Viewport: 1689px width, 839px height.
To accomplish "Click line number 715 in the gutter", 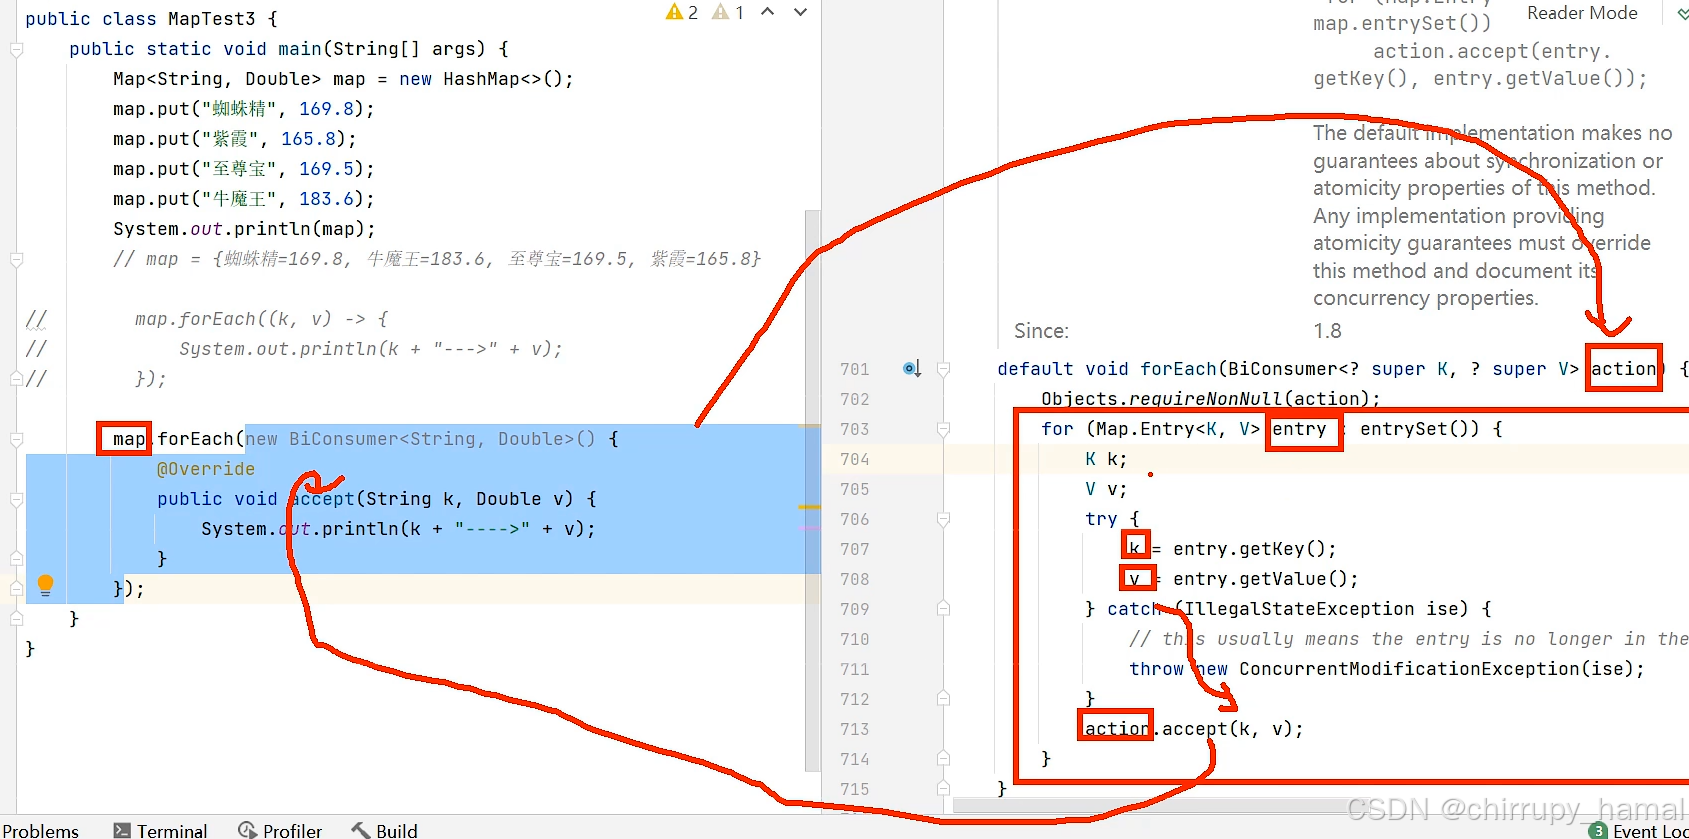I will [855, 789].
